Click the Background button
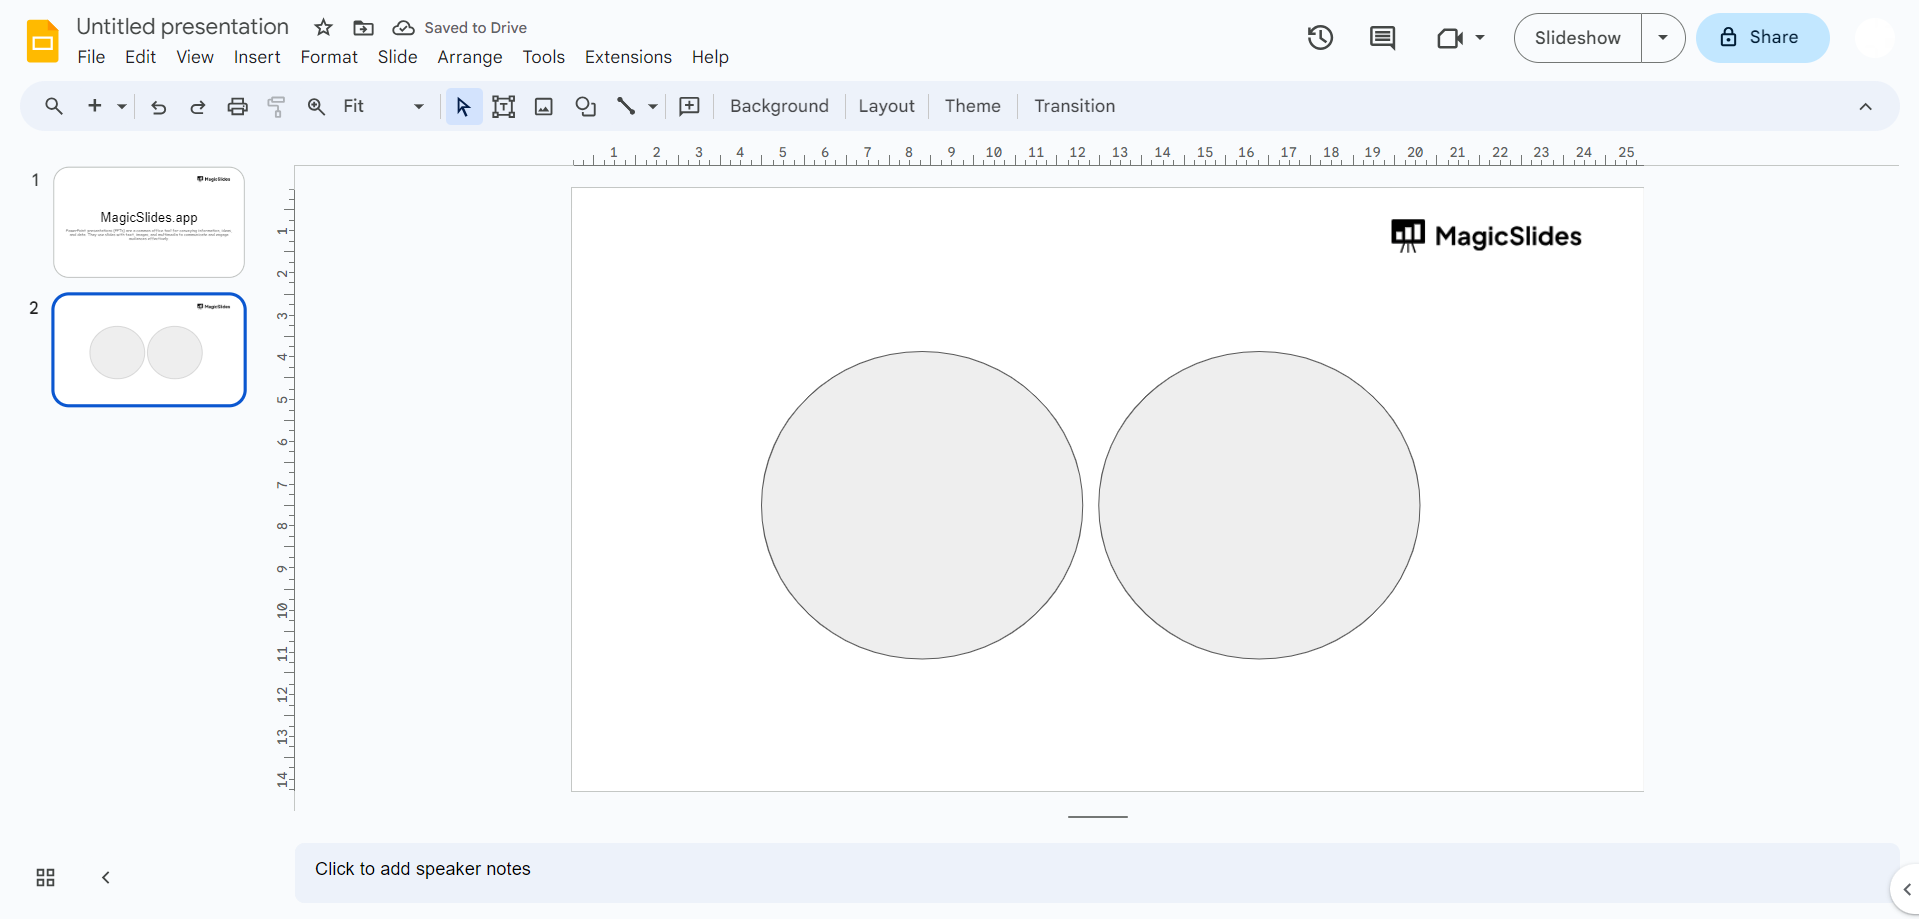Image resolution: width=1919 pixels, height=919 pixels. click(x=779, y=106)
